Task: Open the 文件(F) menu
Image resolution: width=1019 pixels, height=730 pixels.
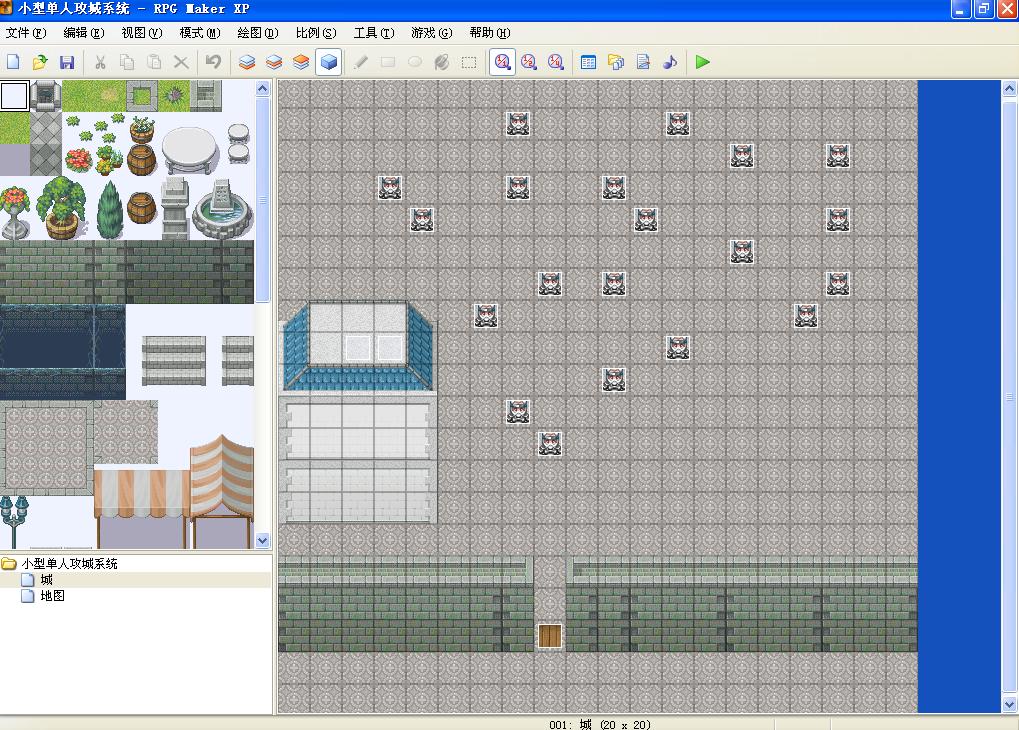Action: click(x=26, y=33)
